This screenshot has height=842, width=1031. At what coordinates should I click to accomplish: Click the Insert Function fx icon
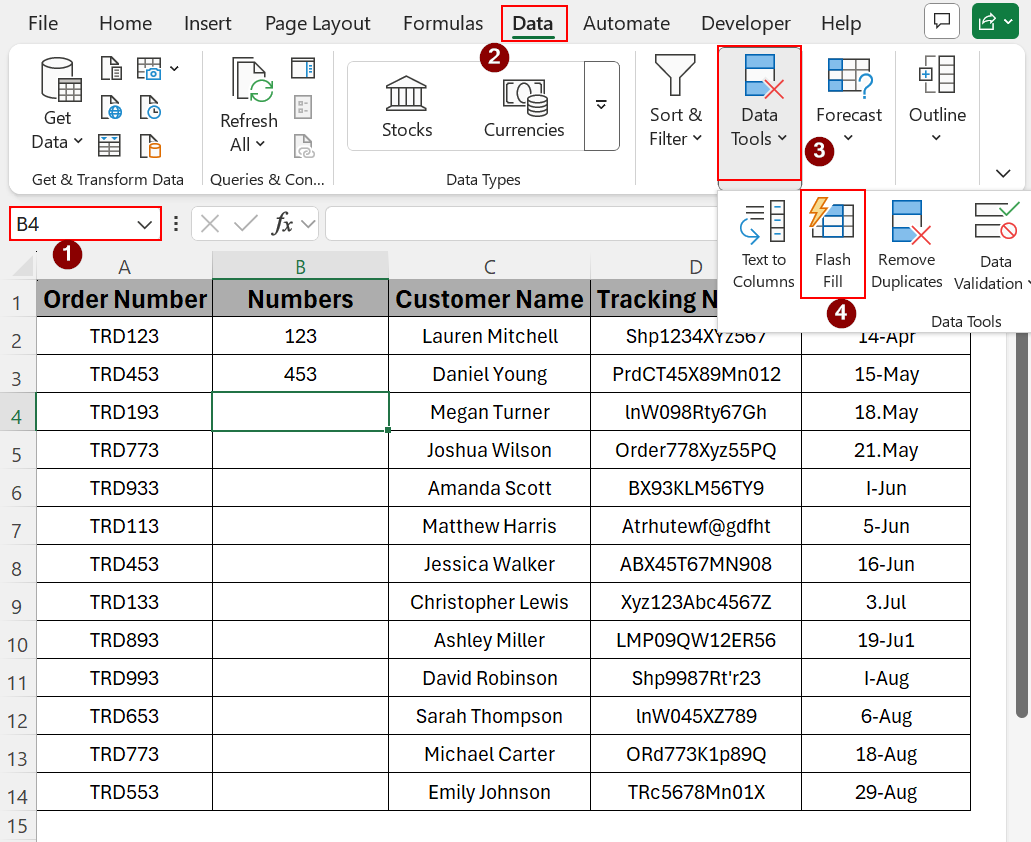283,224
